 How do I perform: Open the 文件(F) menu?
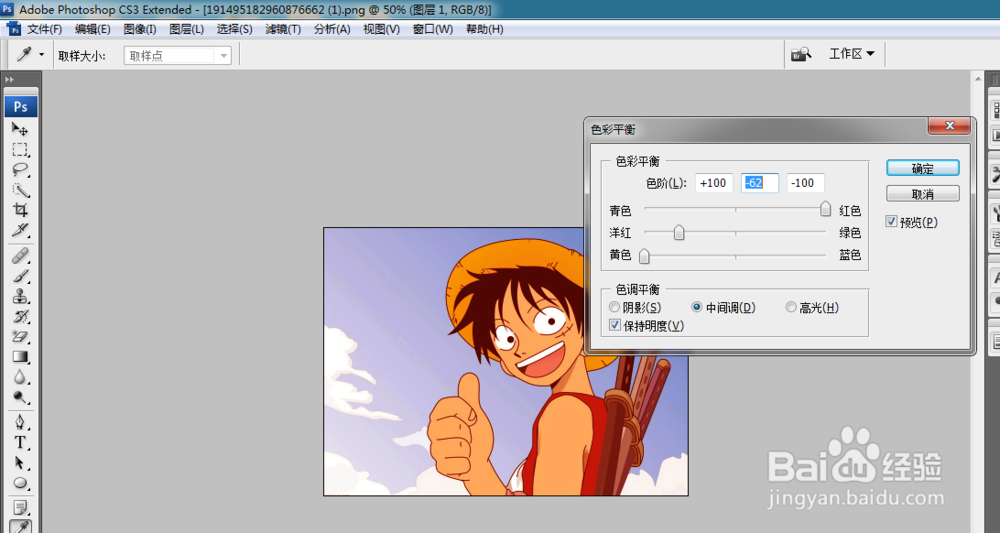(x=45, y=29)
